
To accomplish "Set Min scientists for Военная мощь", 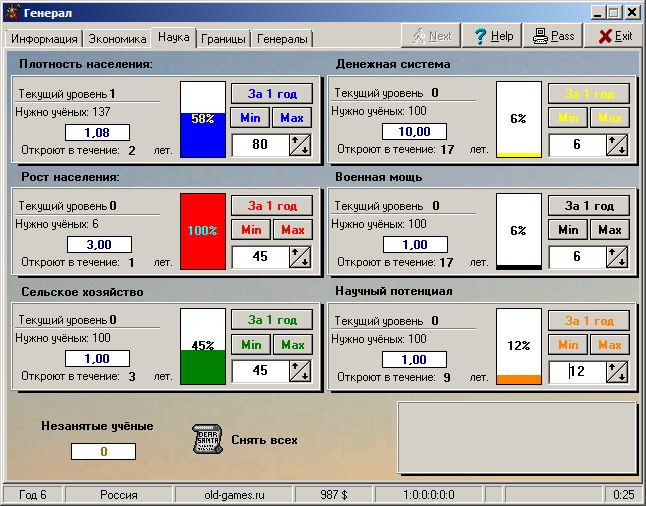I will [568, 230].
